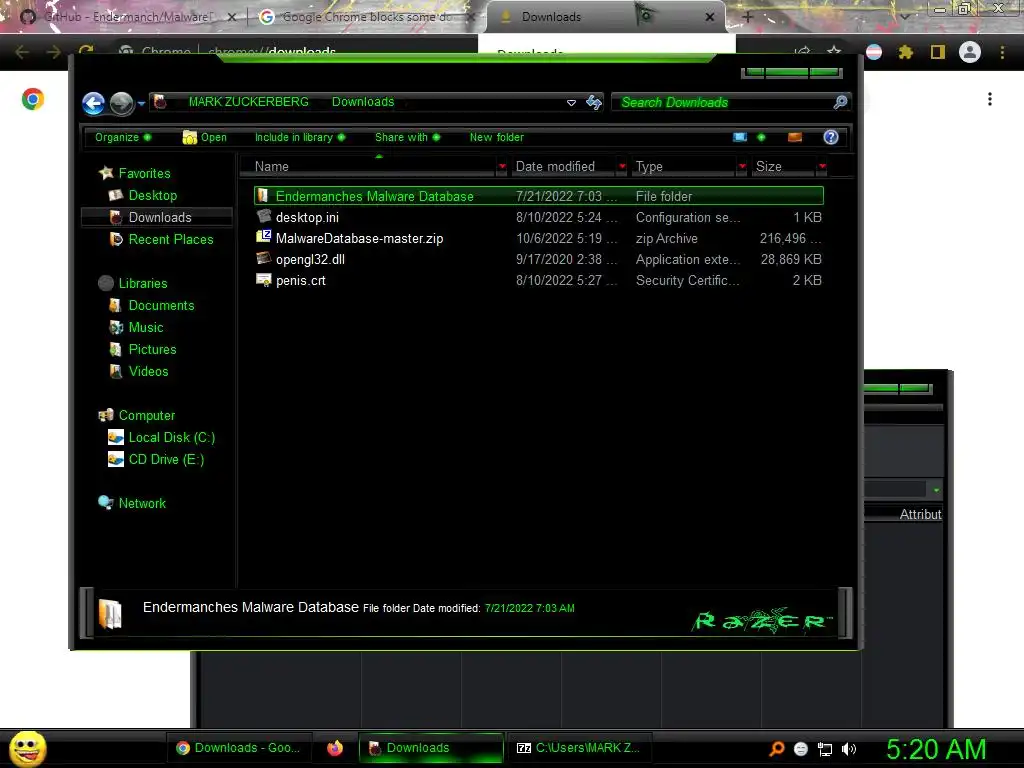Open Recent Places in Favorites
The height and width of the screenshot is (768, 1024).
tap(171, 240)
